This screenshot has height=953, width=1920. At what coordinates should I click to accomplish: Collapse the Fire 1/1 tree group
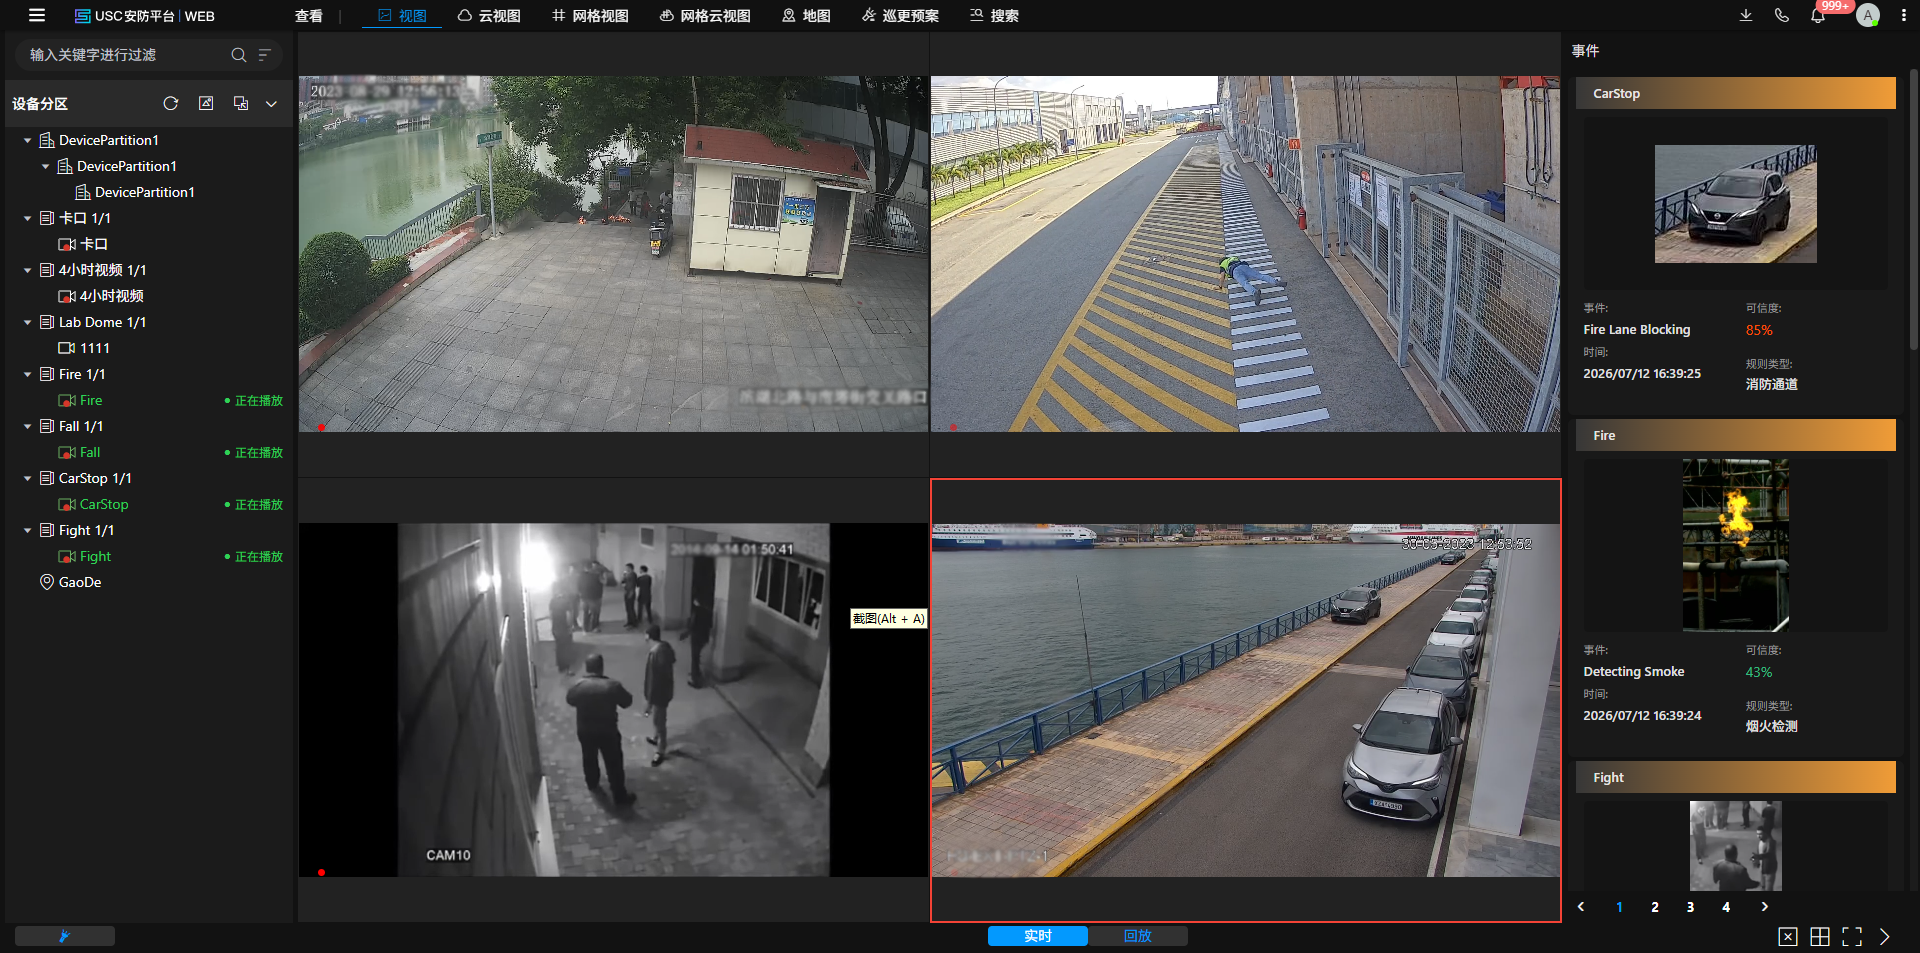coord(27,374)
